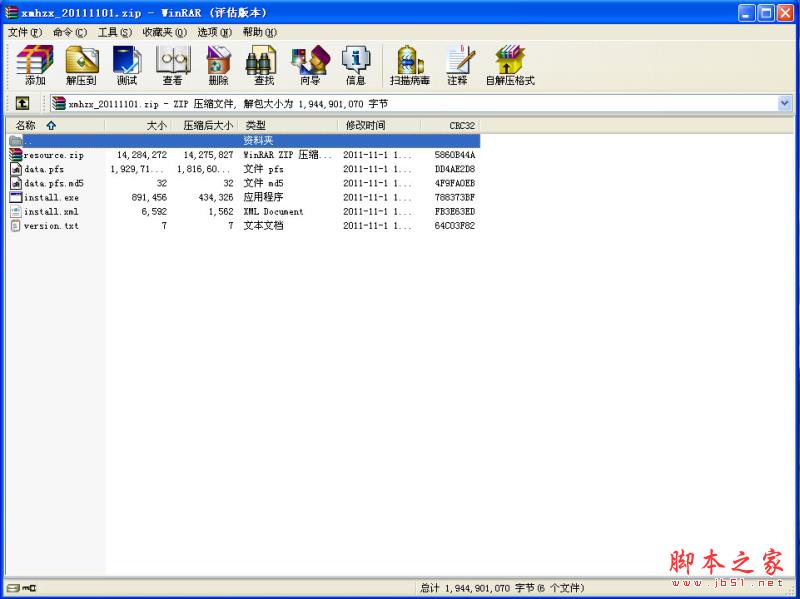Run the 测试 (Test) archive tool
This screenshot has width=800, height=599.
tap(127, 64)
